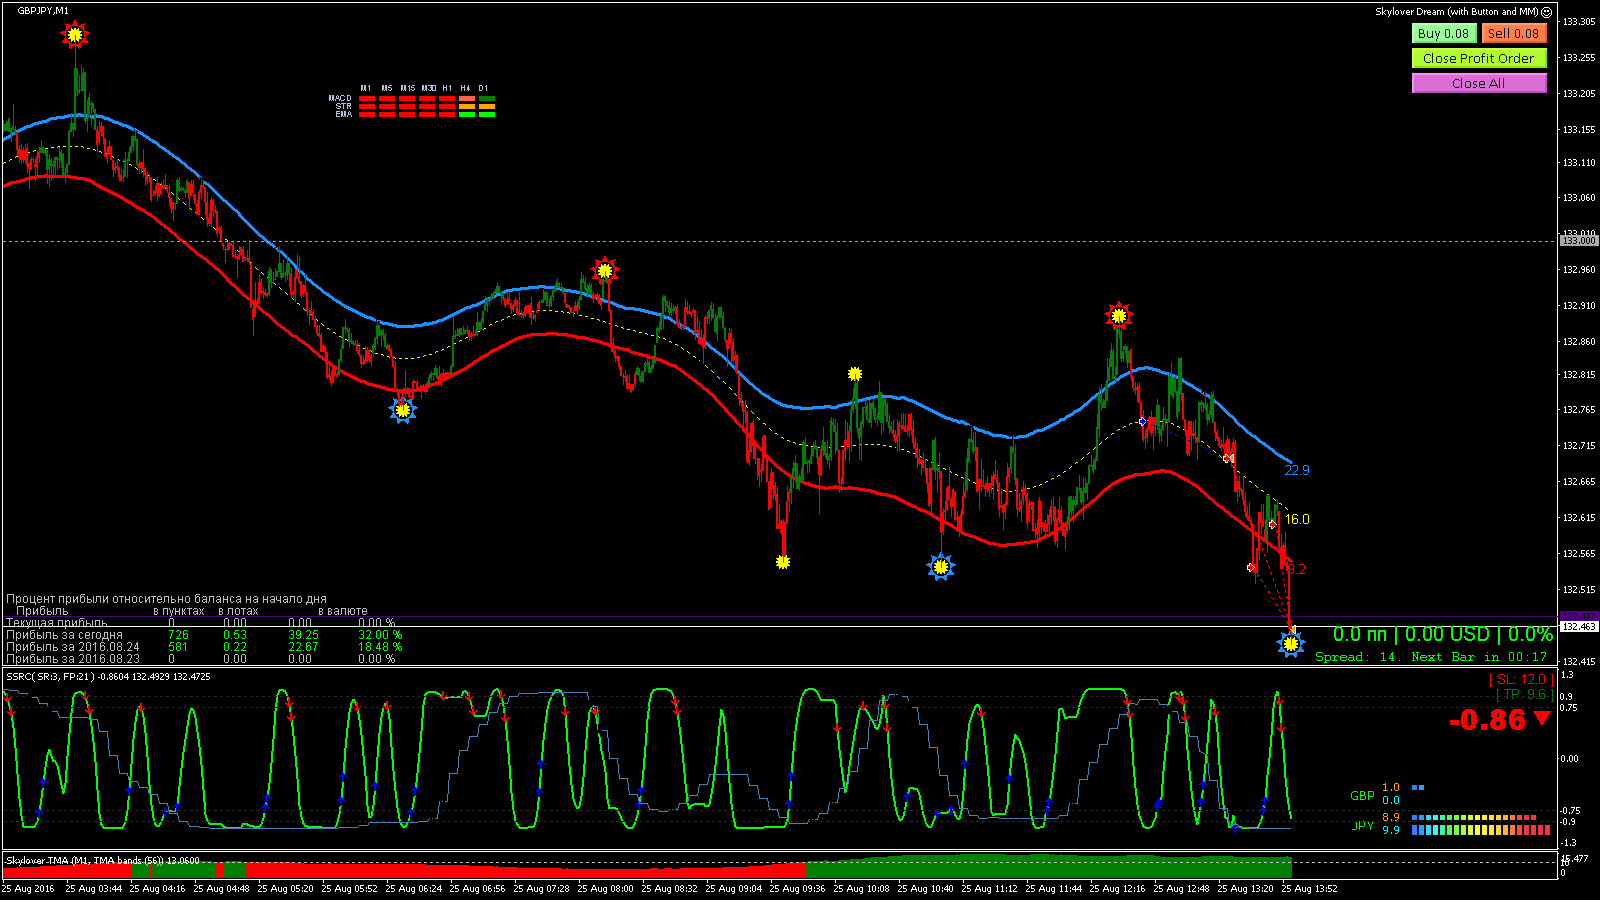Click the 'Spread: 14. Next Bar in 00:17' text
Screen dimensions: 1600x900
[1431, 657]
